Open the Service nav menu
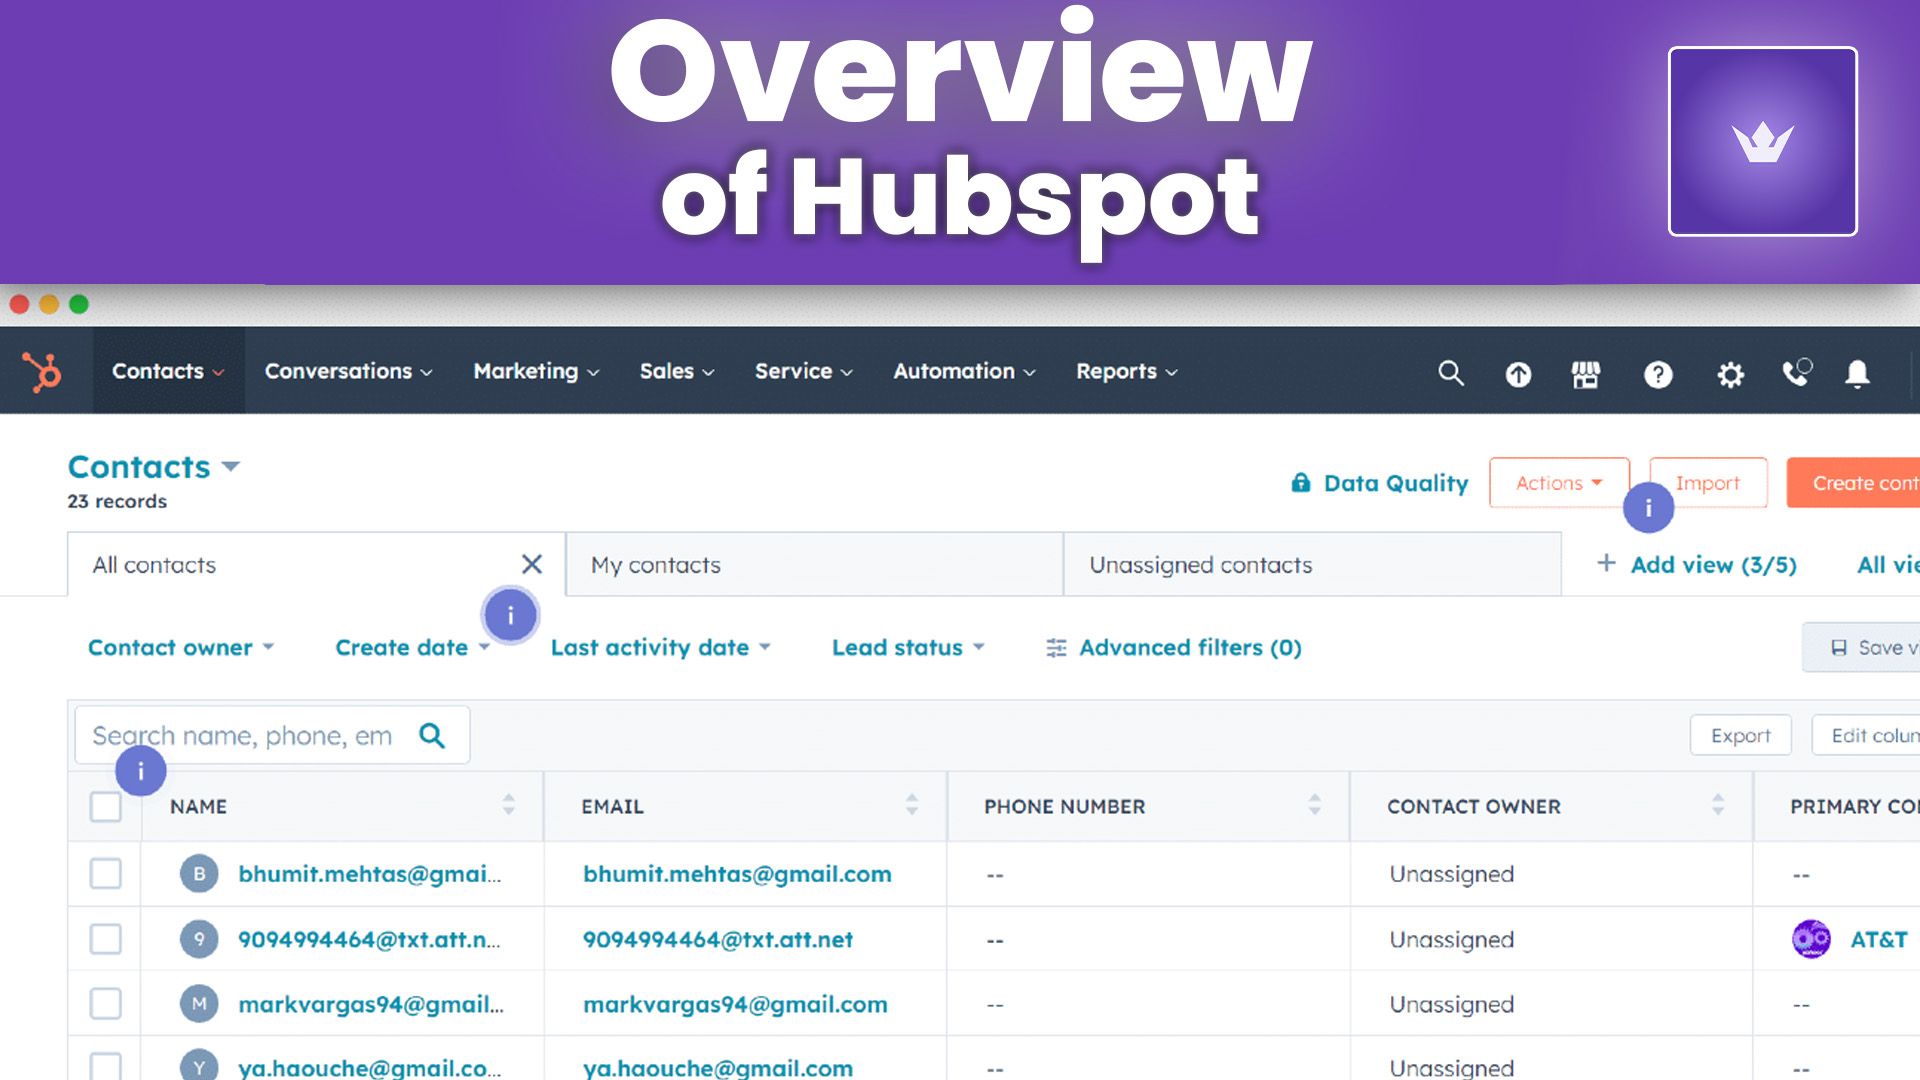The height and width of the screenshot is (1080, 1920). [x=804, y=371]
